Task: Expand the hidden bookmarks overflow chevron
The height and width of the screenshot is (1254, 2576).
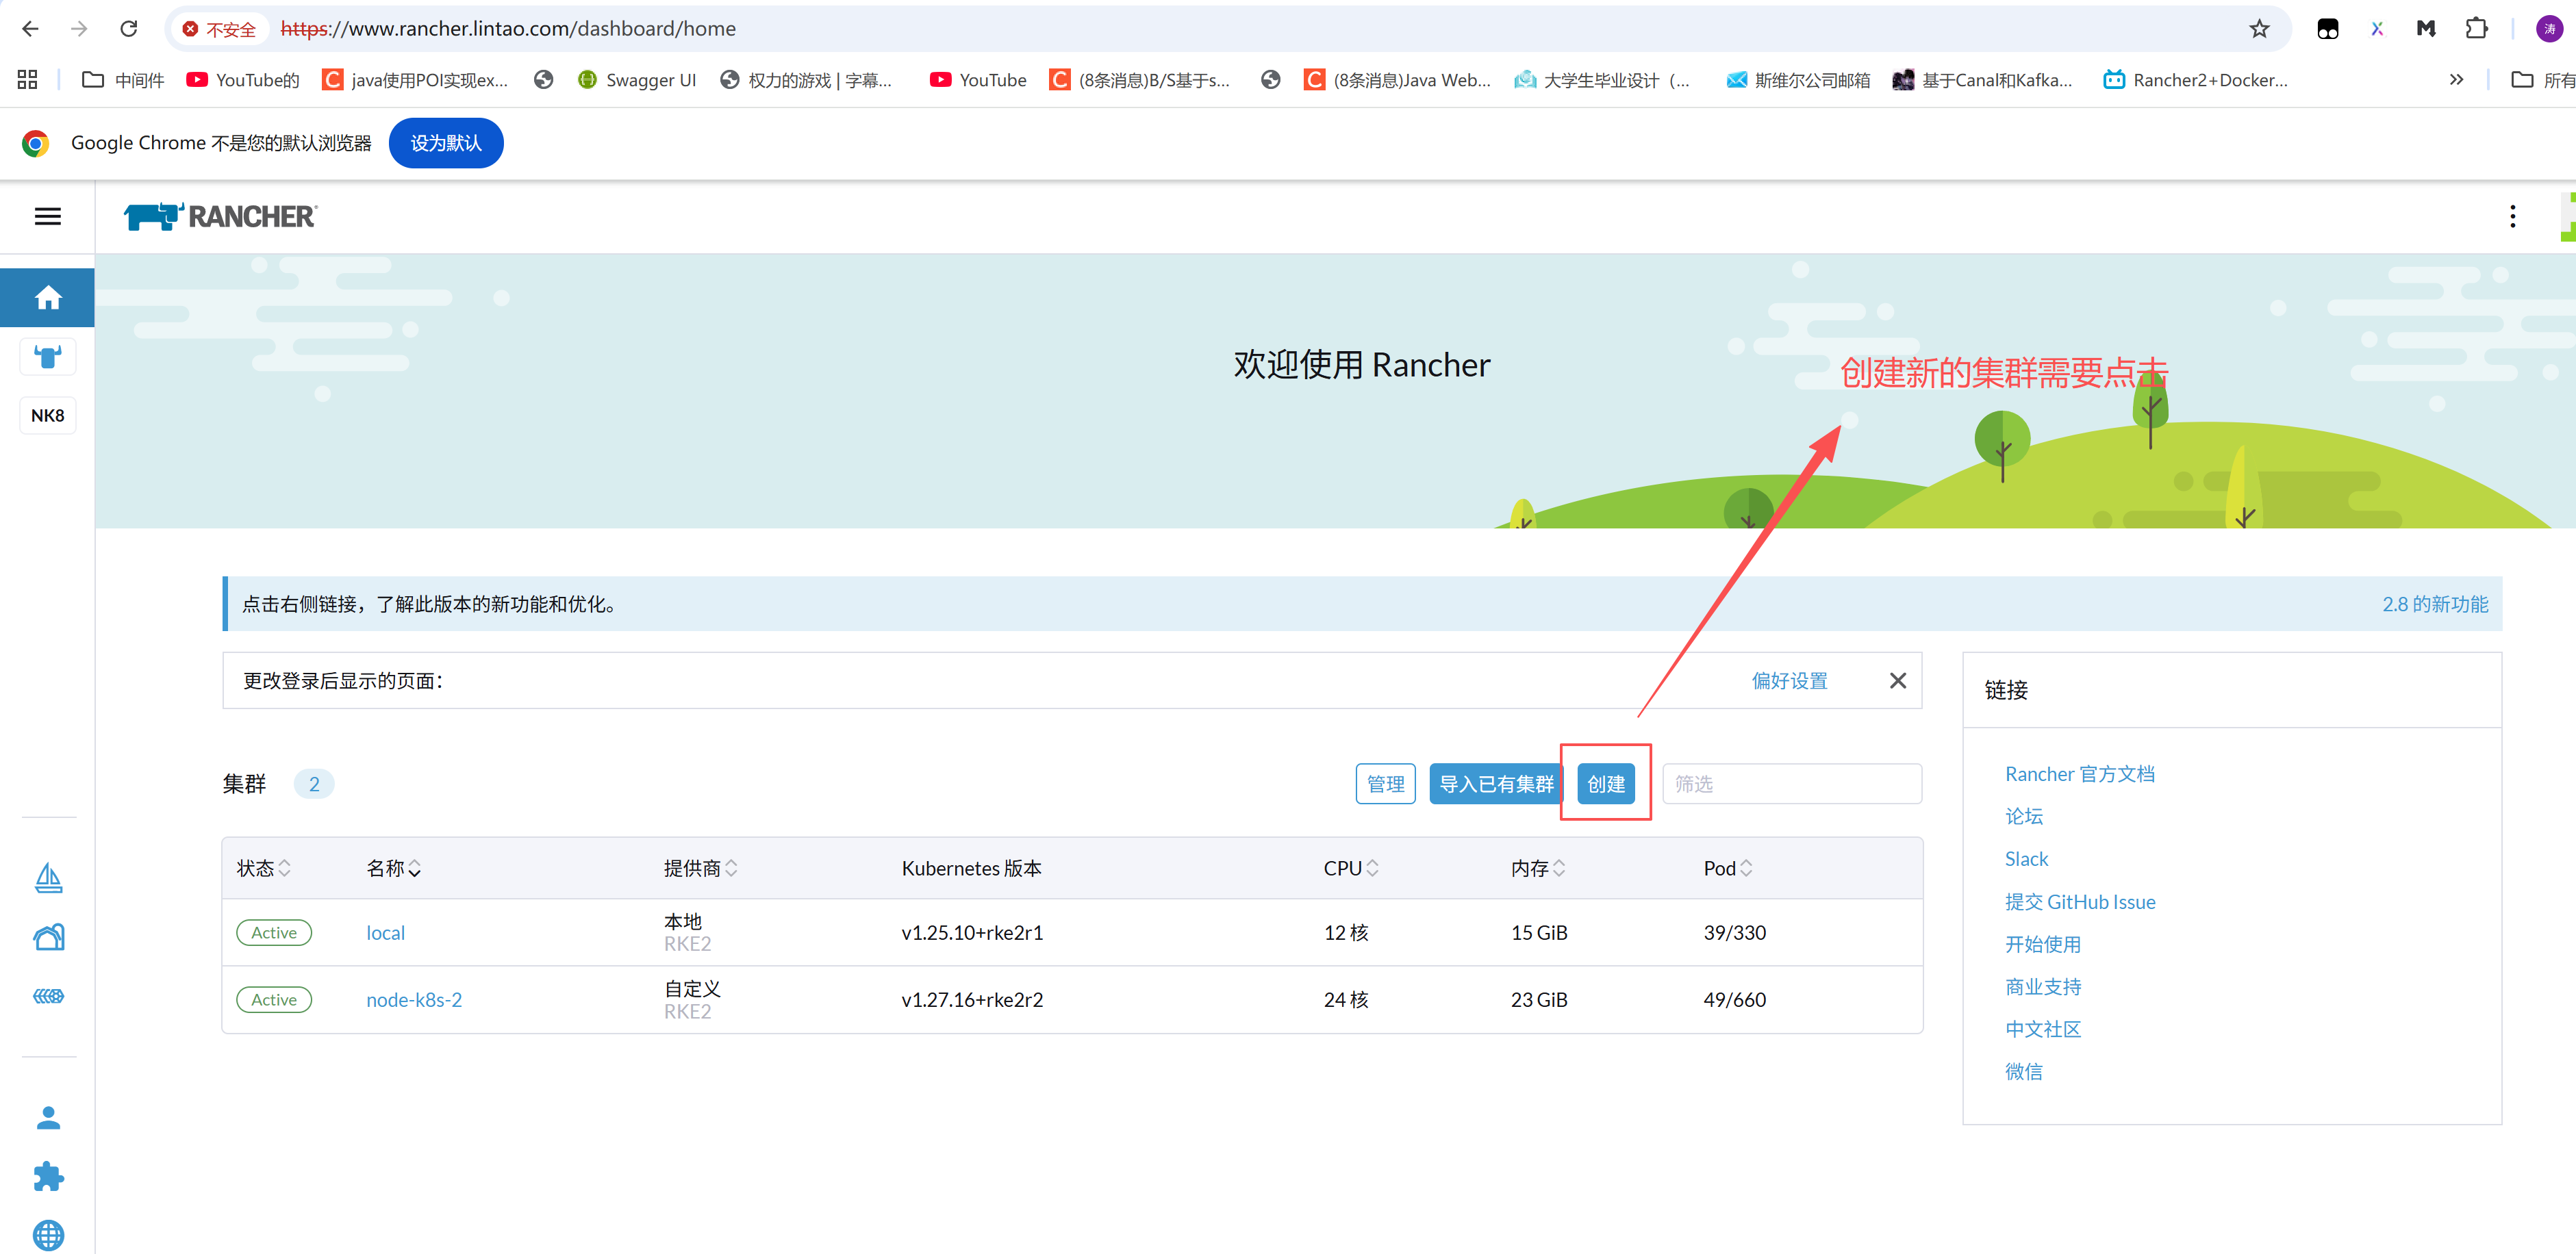Action: 2456,80
